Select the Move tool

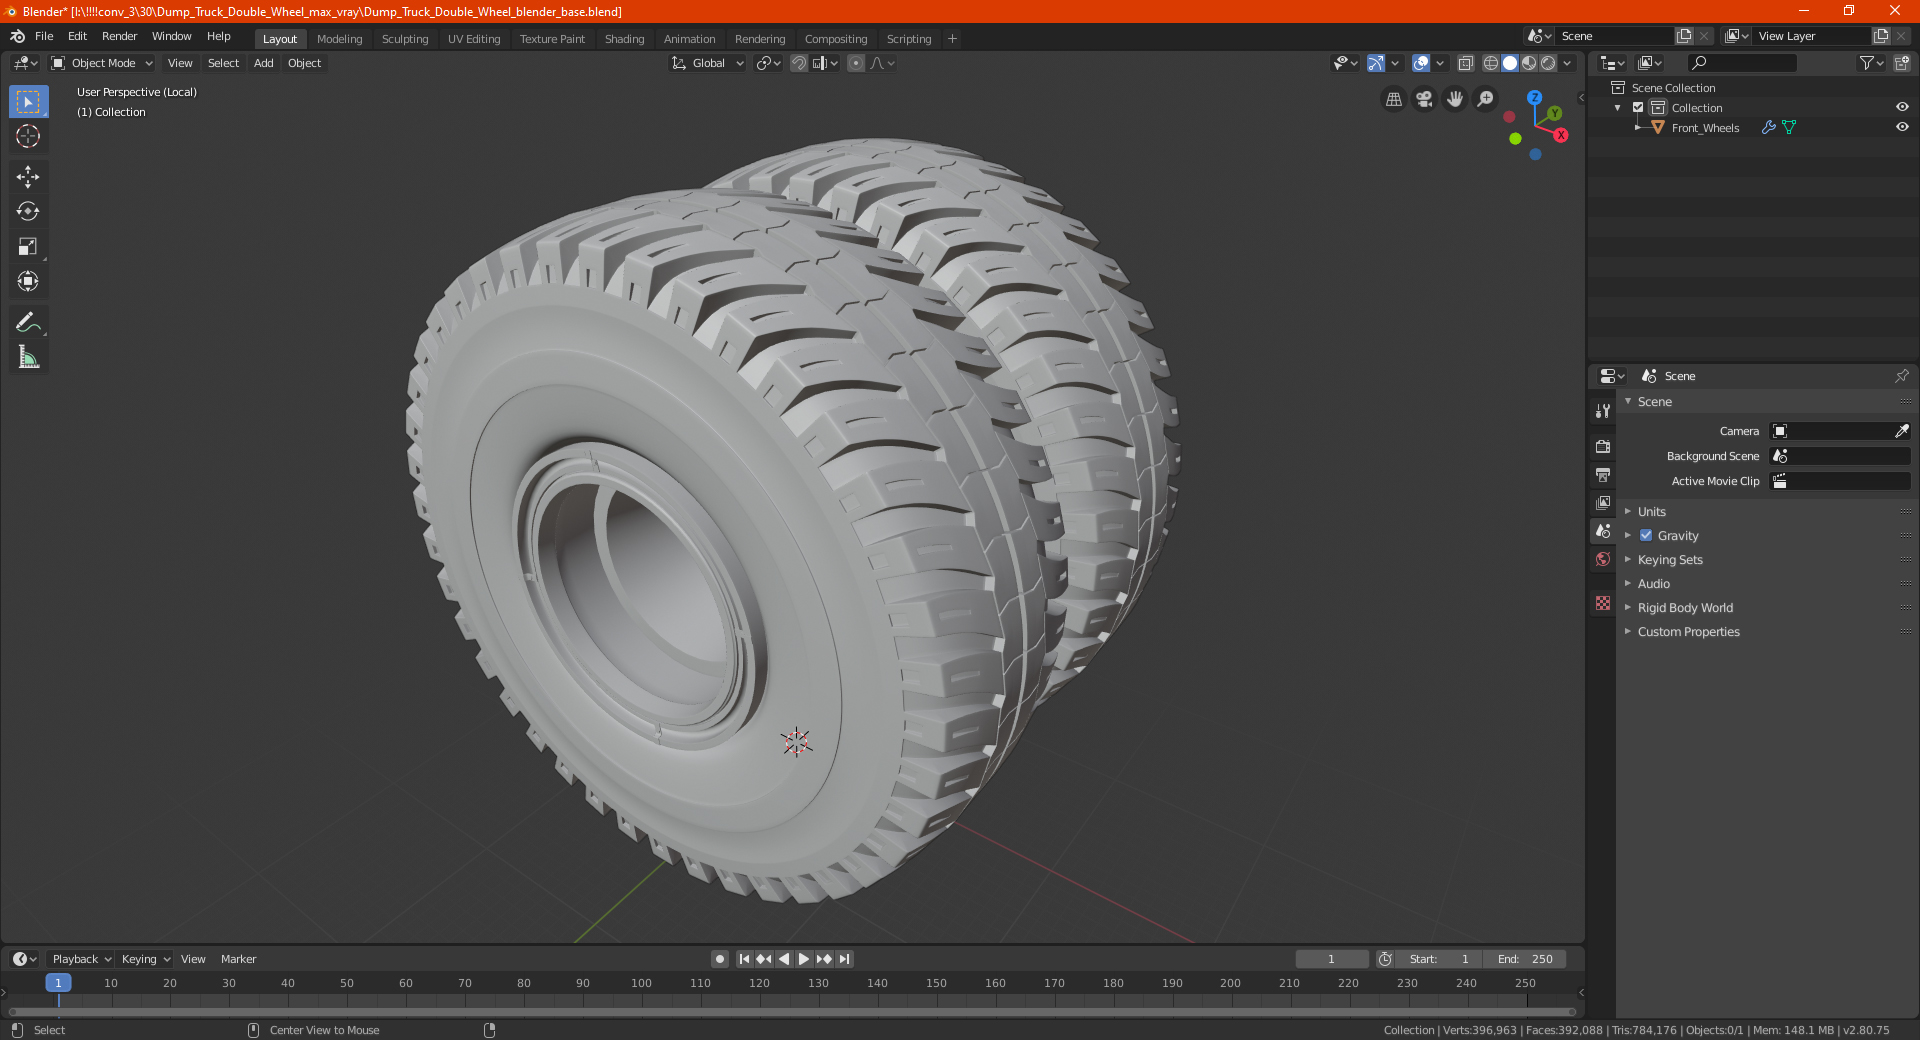click(x=28, y=177)
